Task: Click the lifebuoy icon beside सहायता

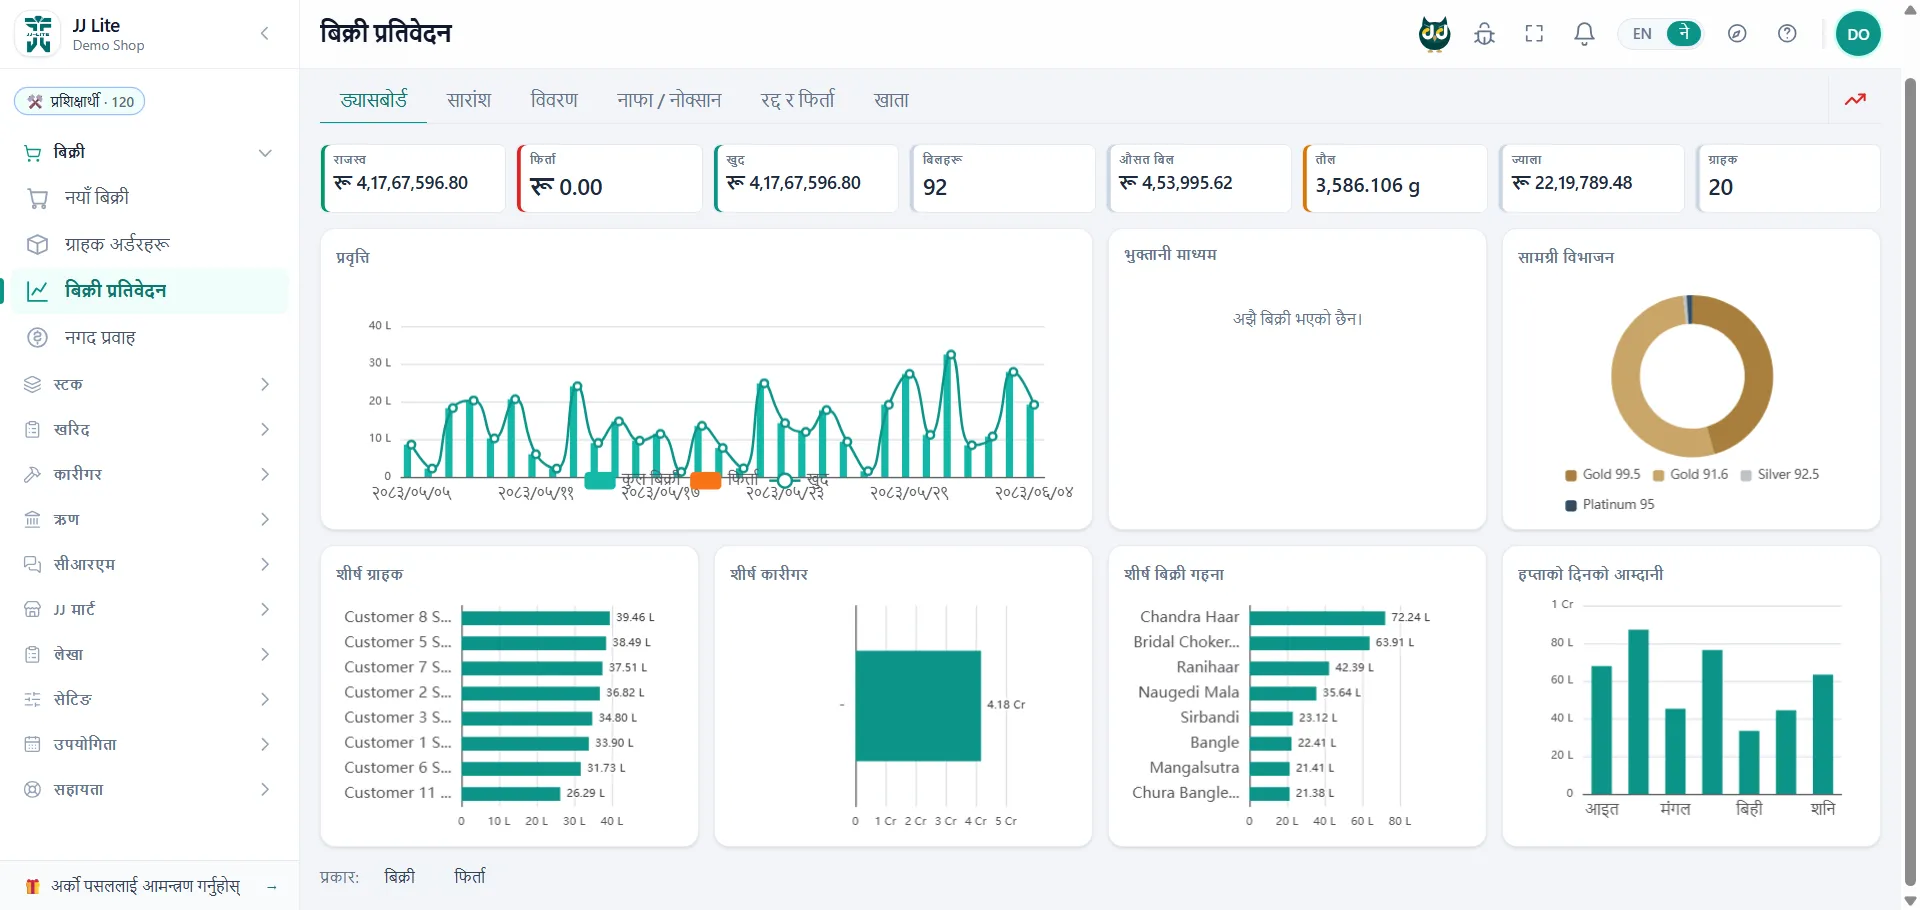Action: tap(32, 789)
